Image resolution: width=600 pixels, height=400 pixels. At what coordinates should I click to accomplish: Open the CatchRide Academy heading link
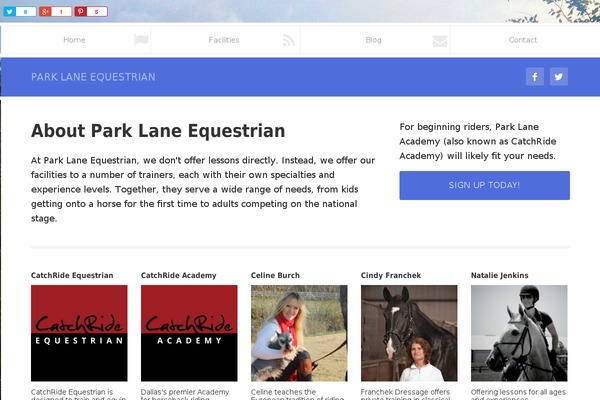pyautogui.click(x=179, y=275)
